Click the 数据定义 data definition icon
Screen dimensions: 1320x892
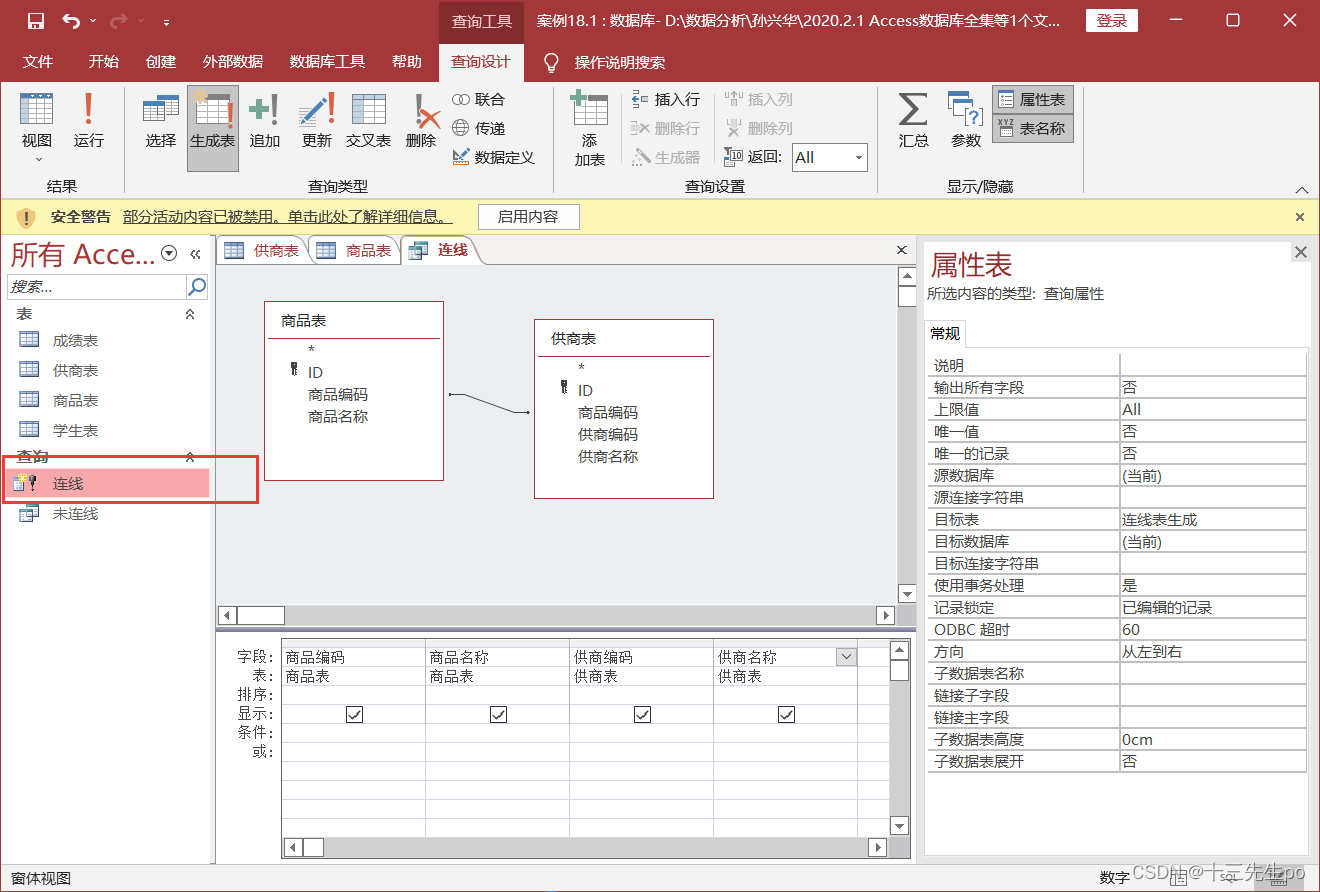coord(493,157)
